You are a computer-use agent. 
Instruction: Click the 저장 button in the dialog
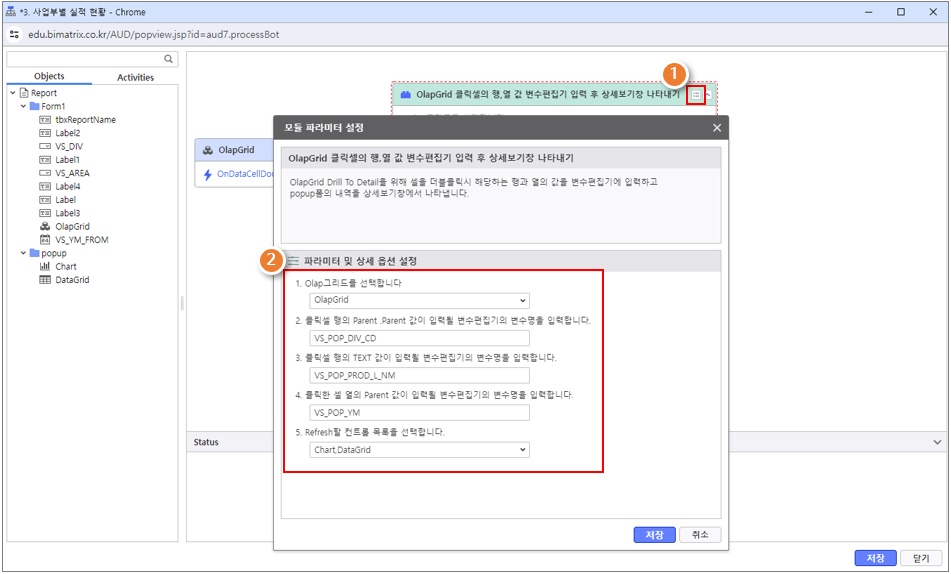click(x=654, y=535)
